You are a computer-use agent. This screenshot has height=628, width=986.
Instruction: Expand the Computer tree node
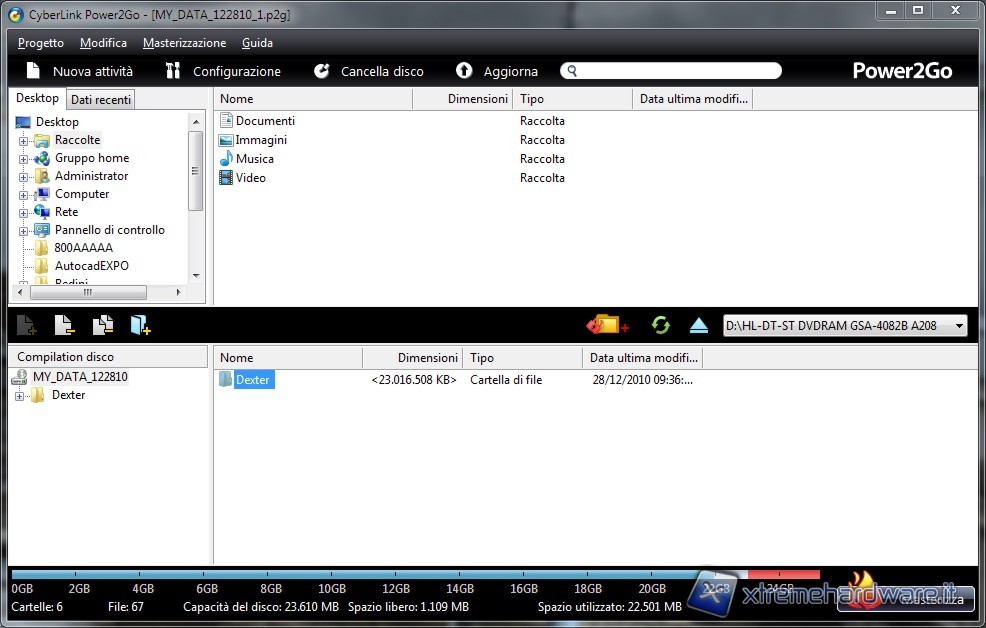[x=24, y=195]
